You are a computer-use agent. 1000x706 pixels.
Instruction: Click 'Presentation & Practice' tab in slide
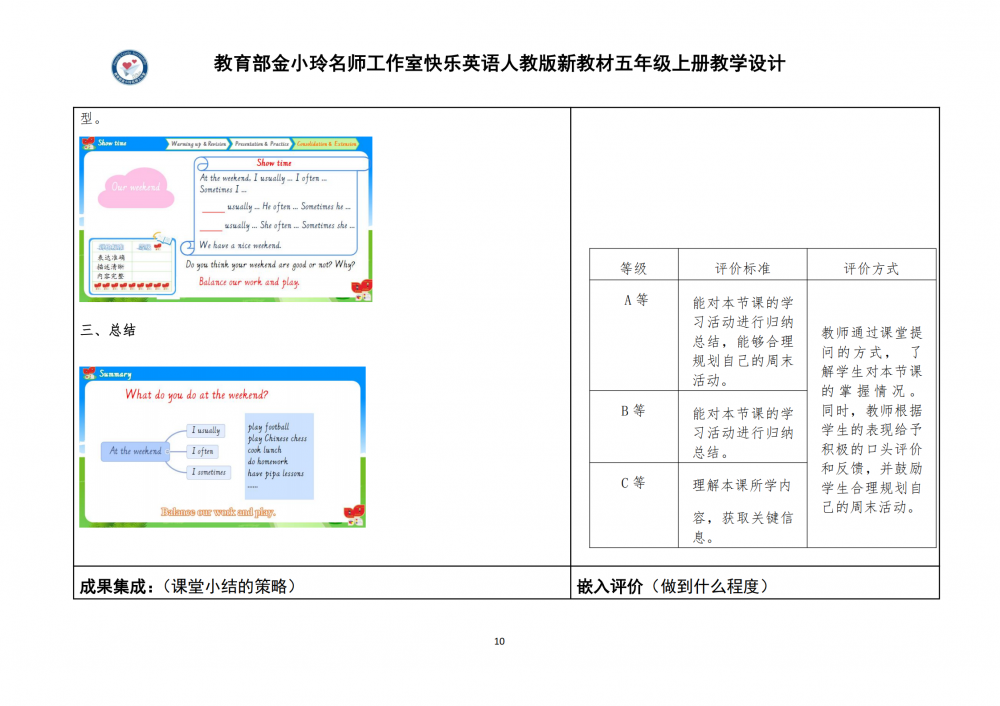261,143
